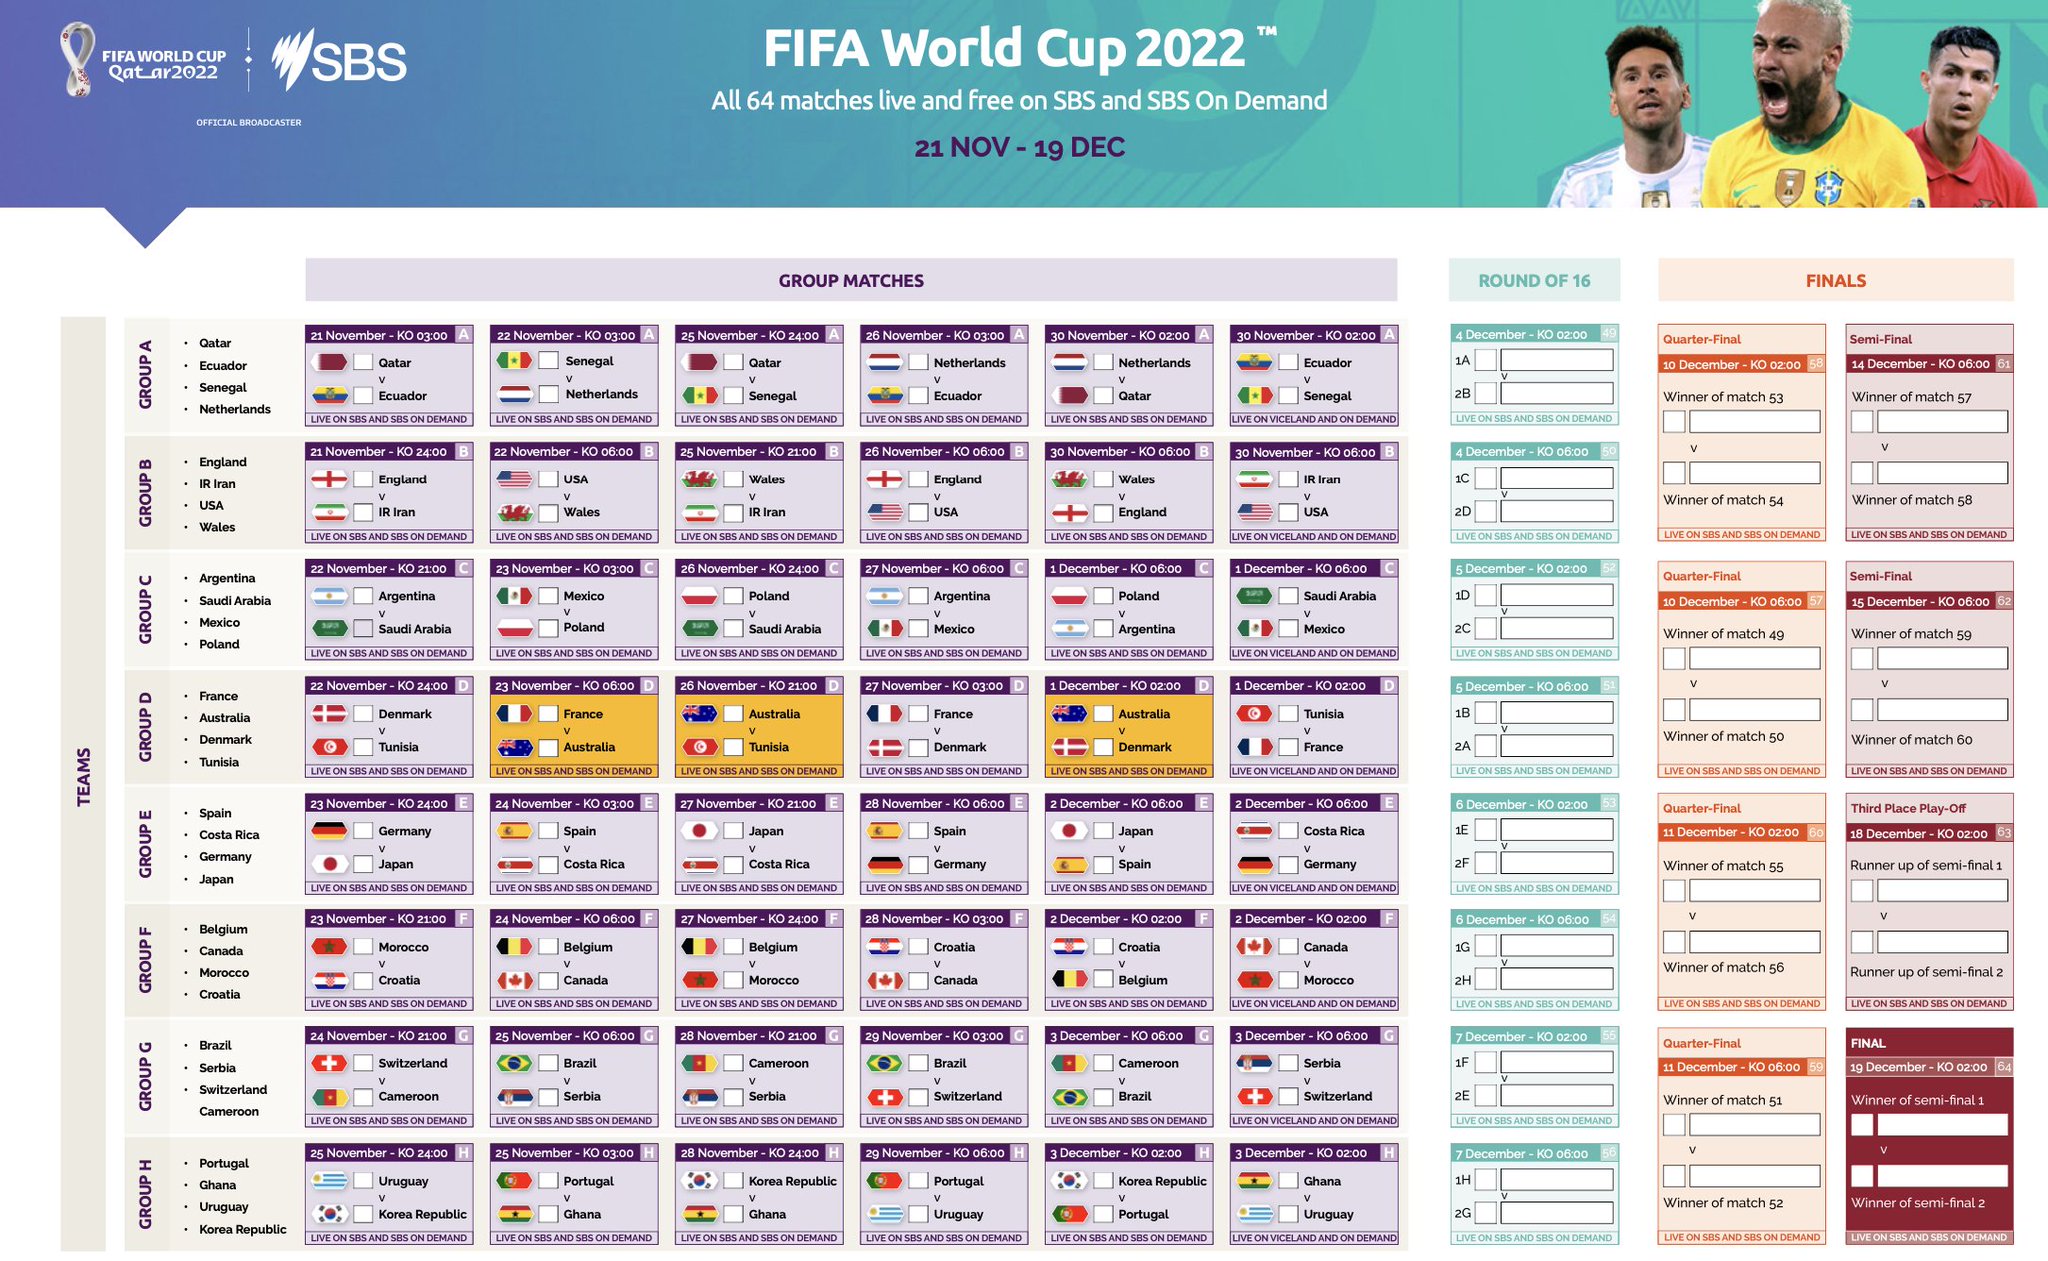The height and width of the screenshot is (1261, 2048).
Task: Click the SBS logo in header
Action: [x=340, y=60]
